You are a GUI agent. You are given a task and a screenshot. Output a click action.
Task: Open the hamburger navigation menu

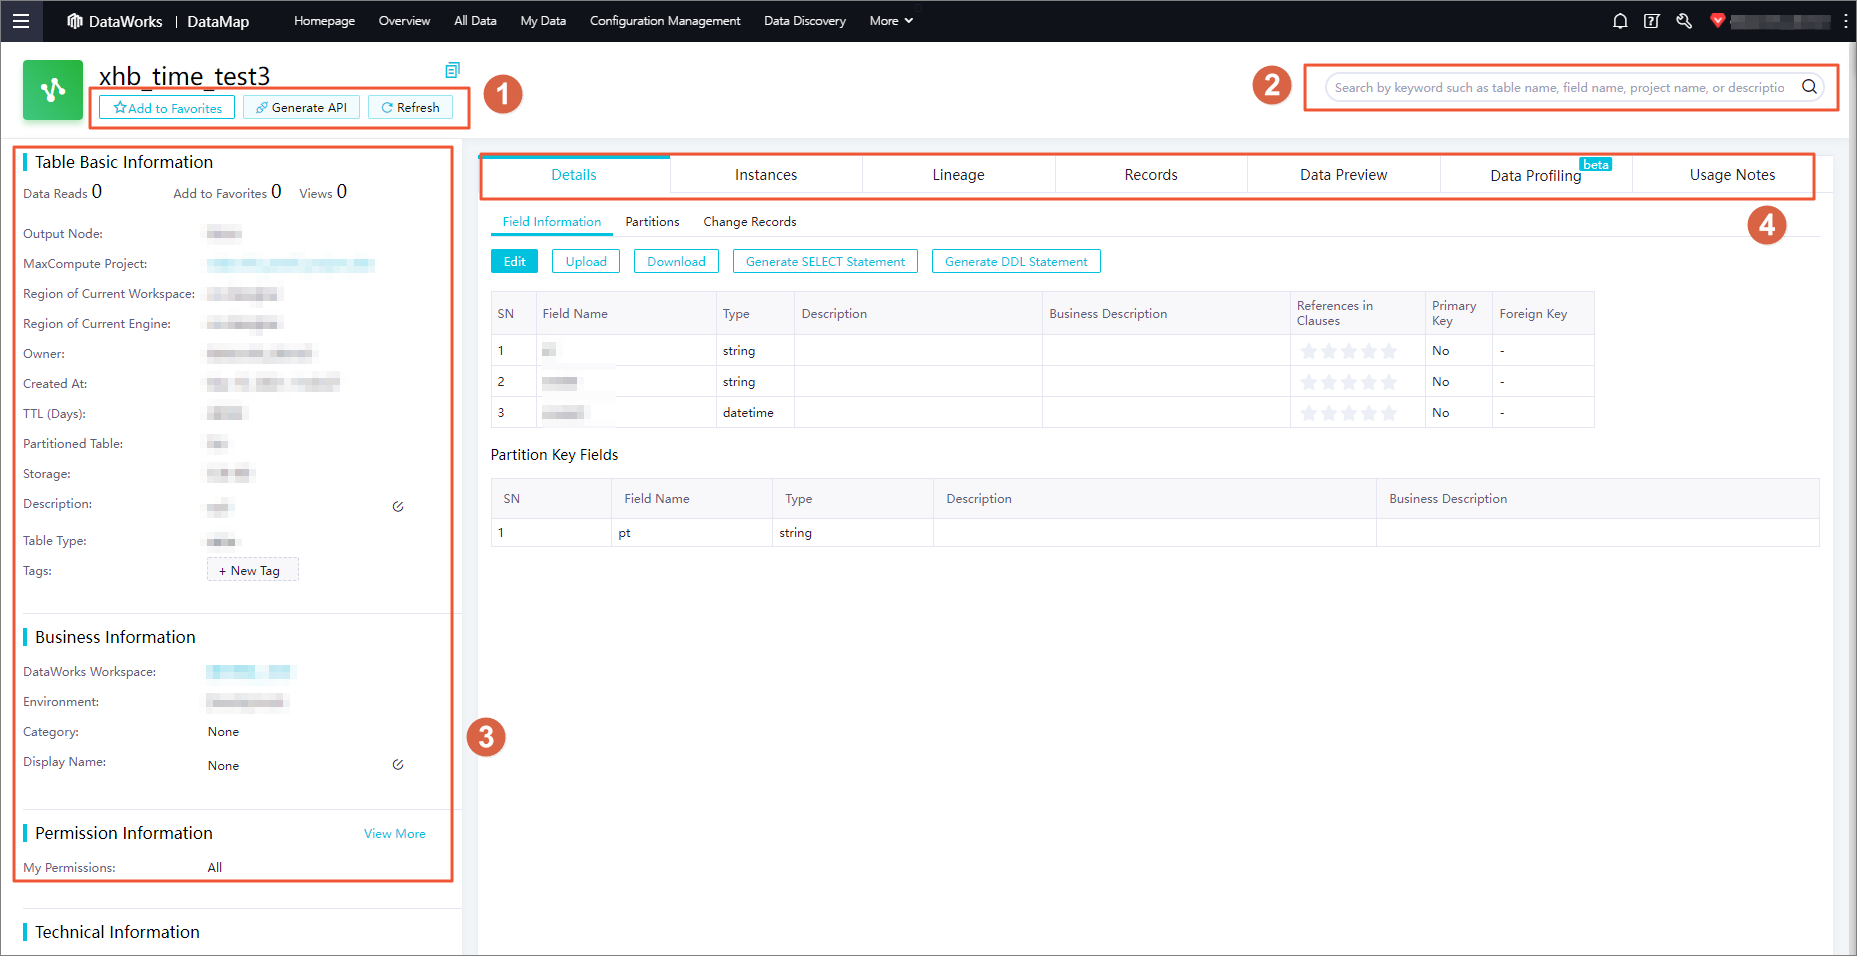point(21,21)
